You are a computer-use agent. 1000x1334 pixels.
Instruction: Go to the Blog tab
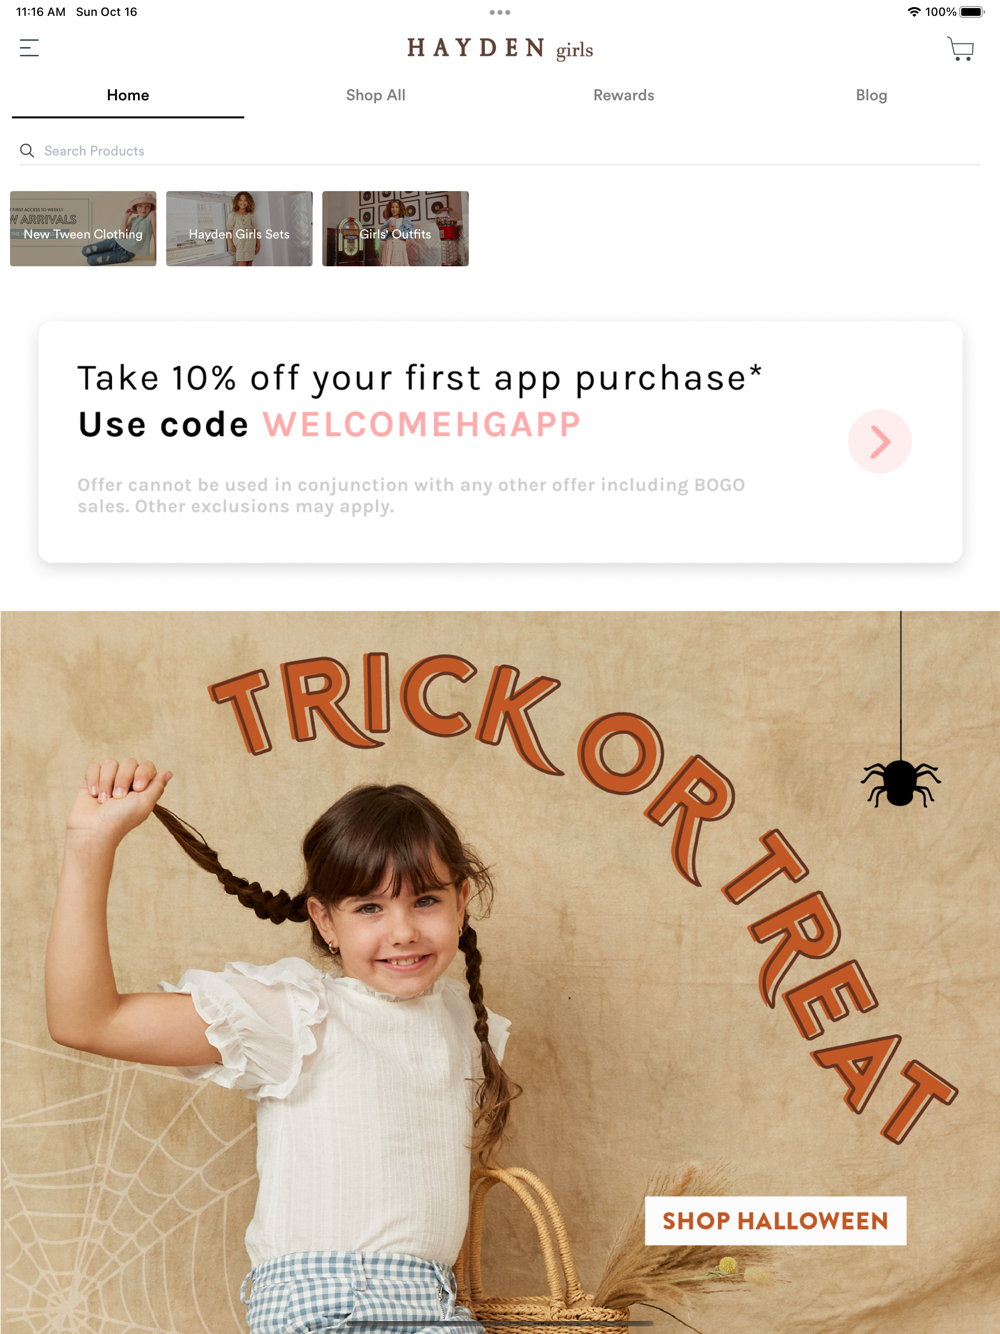coord(871,95)
